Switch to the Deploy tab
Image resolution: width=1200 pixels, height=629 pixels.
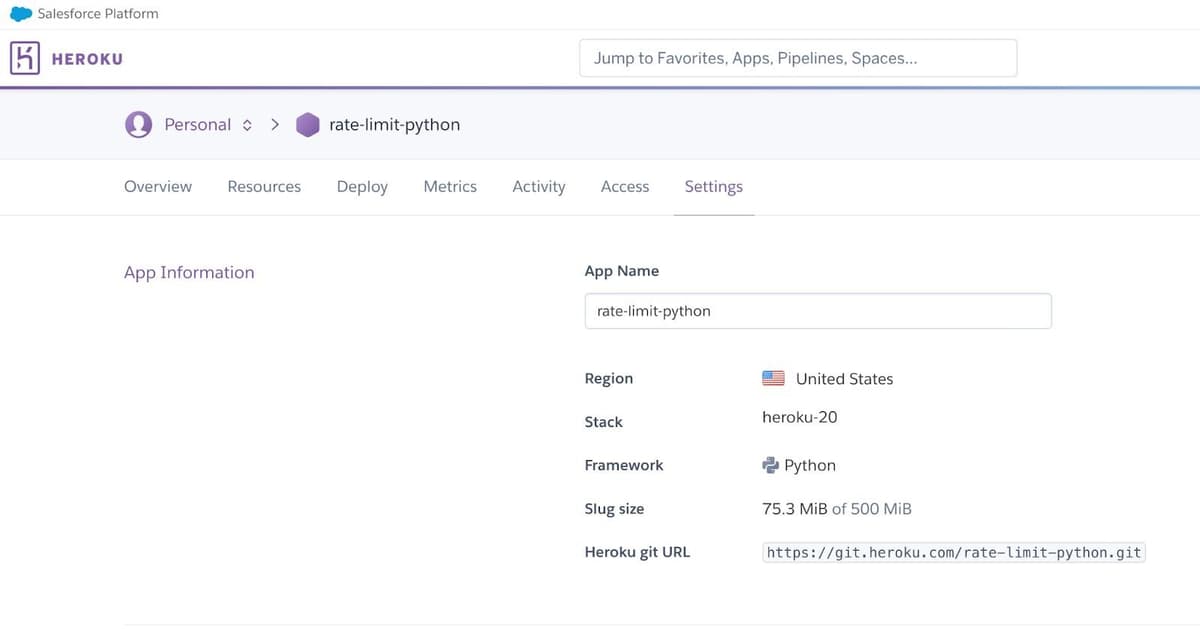click(361, 187)
